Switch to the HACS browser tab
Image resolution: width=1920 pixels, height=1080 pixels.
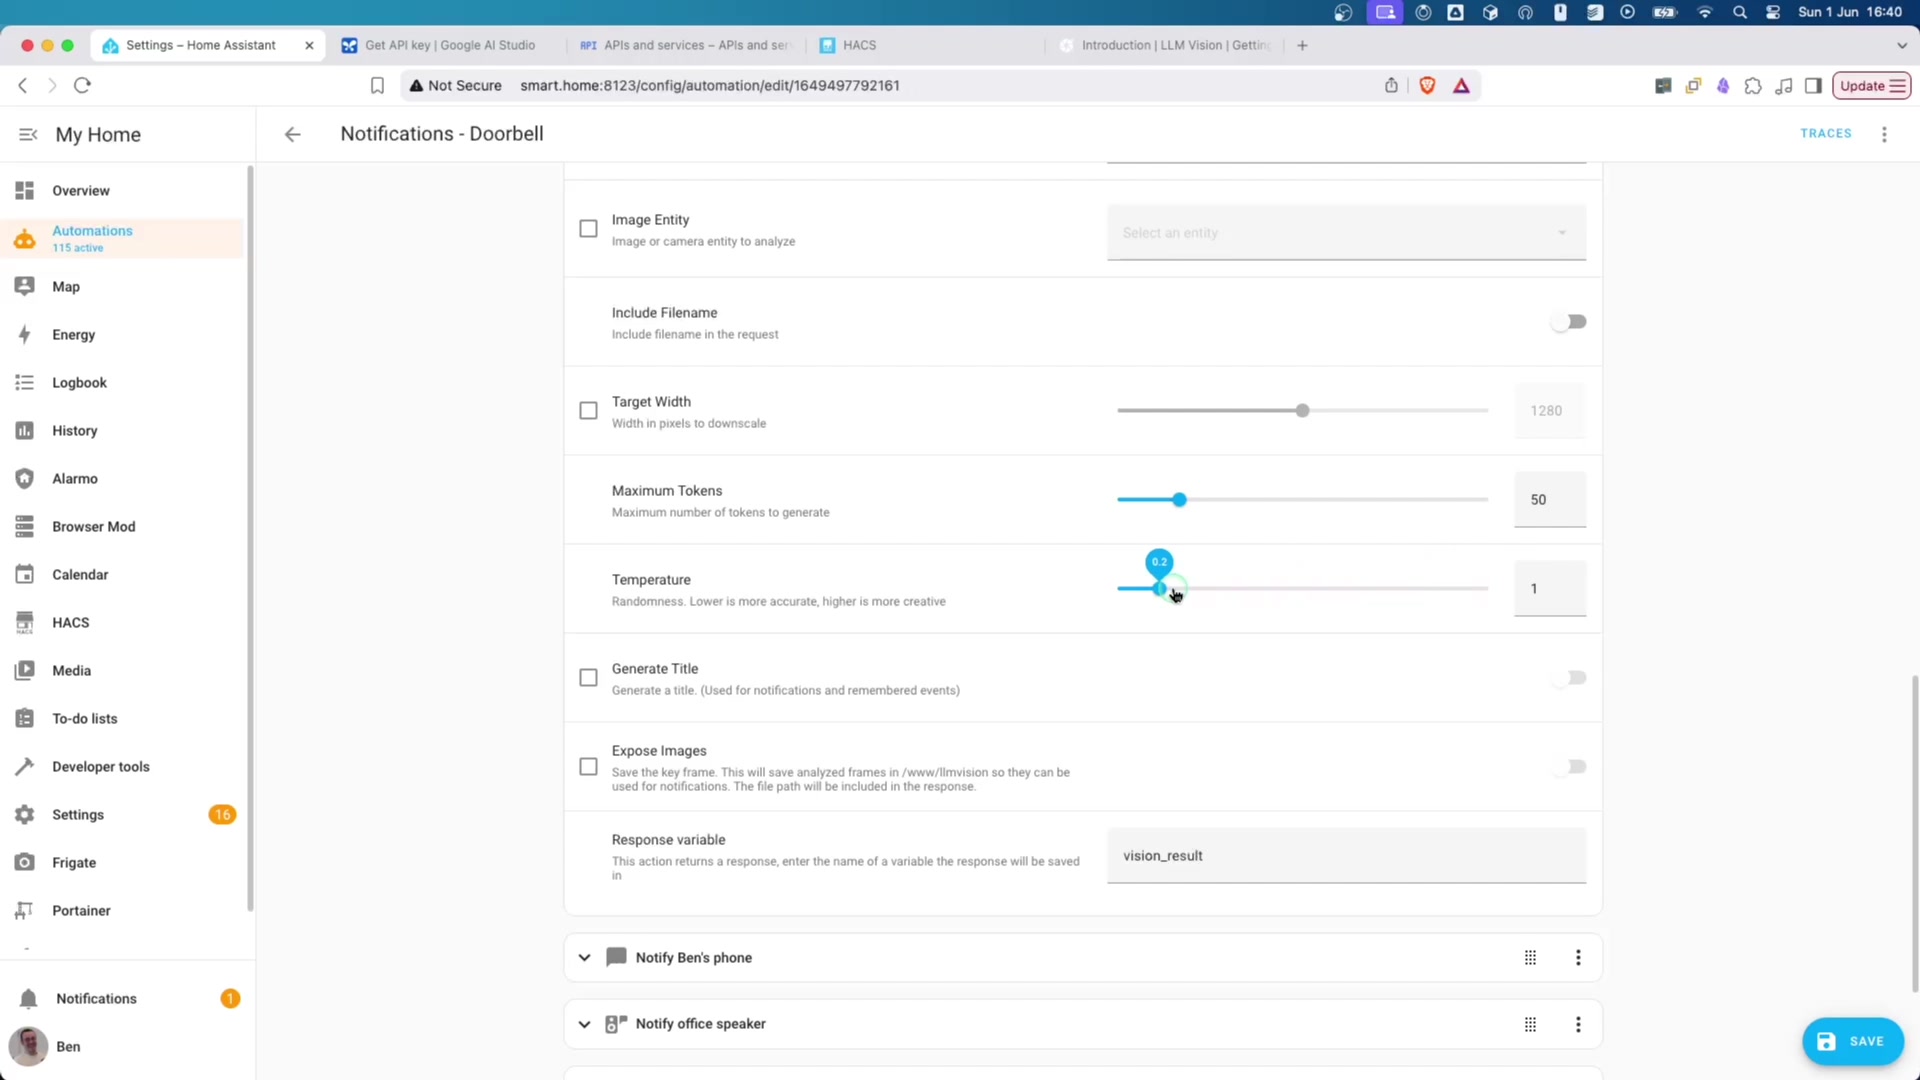coord(858,46)
